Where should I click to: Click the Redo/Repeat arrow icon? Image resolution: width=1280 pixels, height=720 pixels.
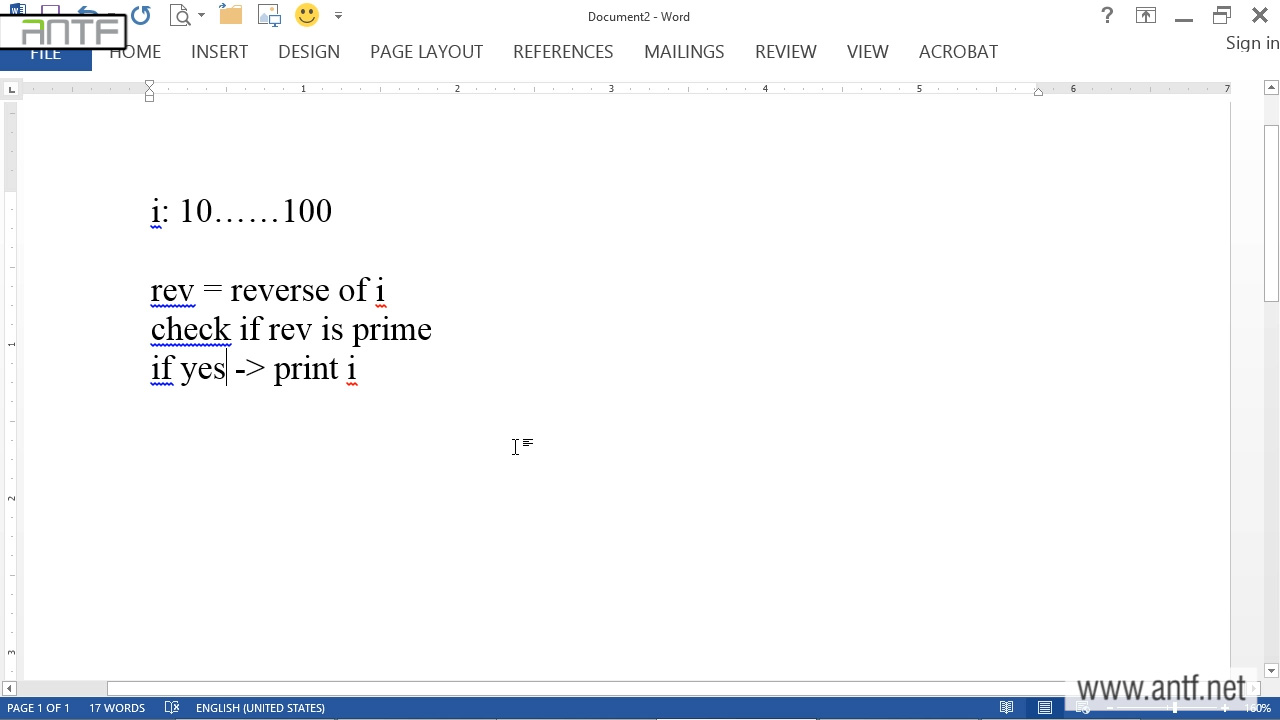pyautogui.click(x=141, y=16)
